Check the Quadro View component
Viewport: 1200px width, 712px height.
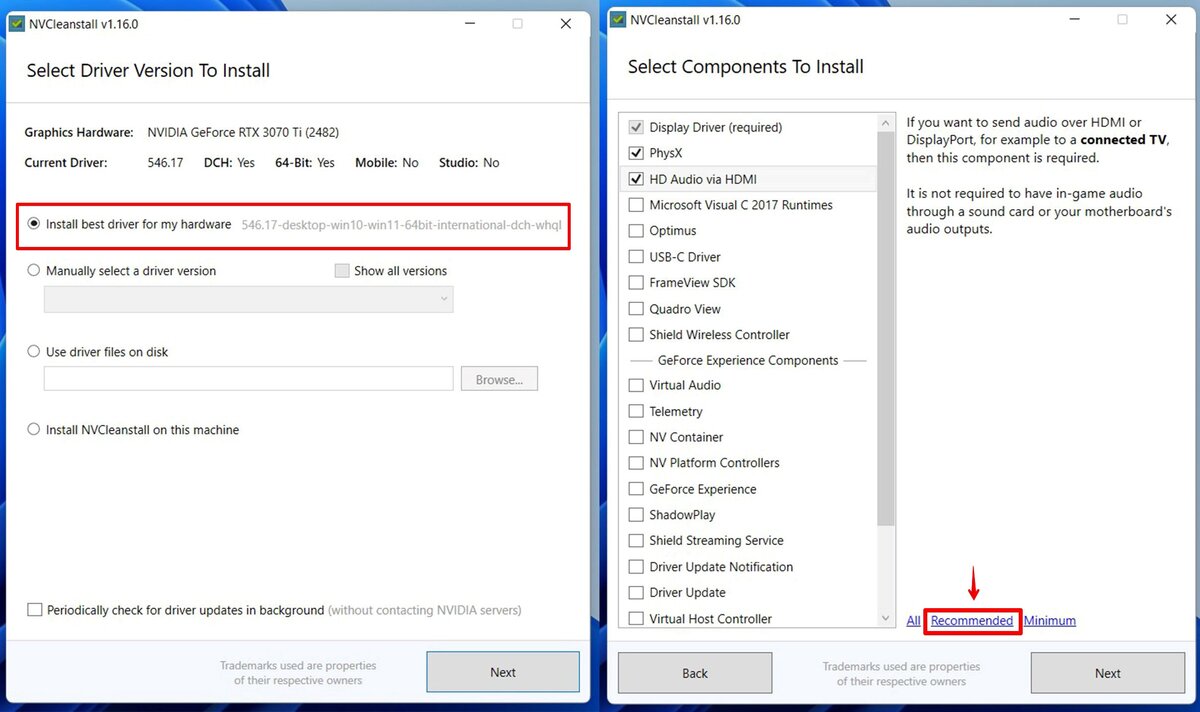pyautogui.click(x=636, y=309)
